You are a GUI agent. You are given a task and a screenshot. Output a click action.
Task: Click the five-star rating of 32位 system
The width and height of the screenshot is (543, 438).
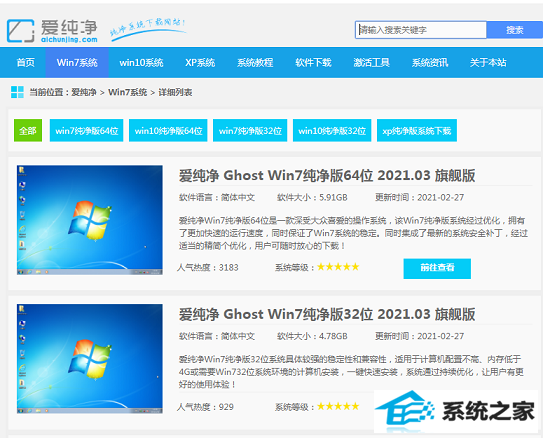[x=338, y=406]
